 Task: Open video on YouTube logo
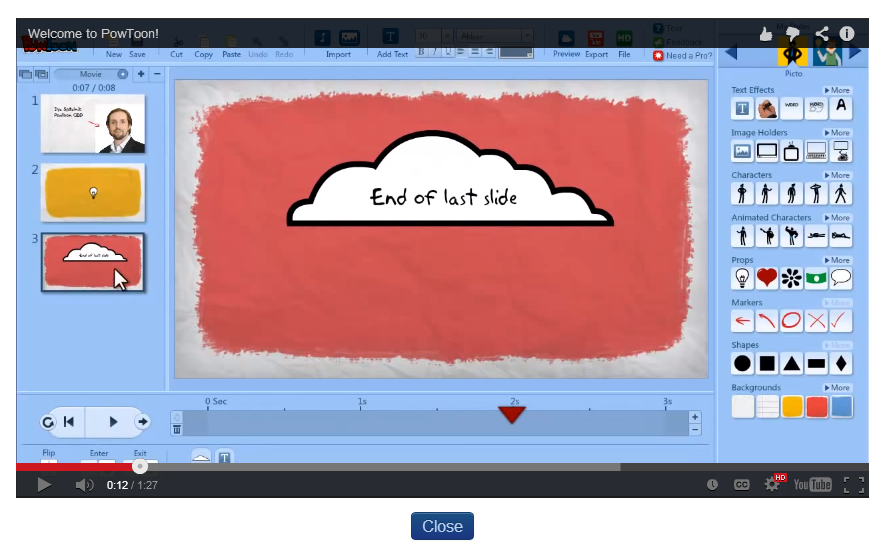(x=812, y=485)
